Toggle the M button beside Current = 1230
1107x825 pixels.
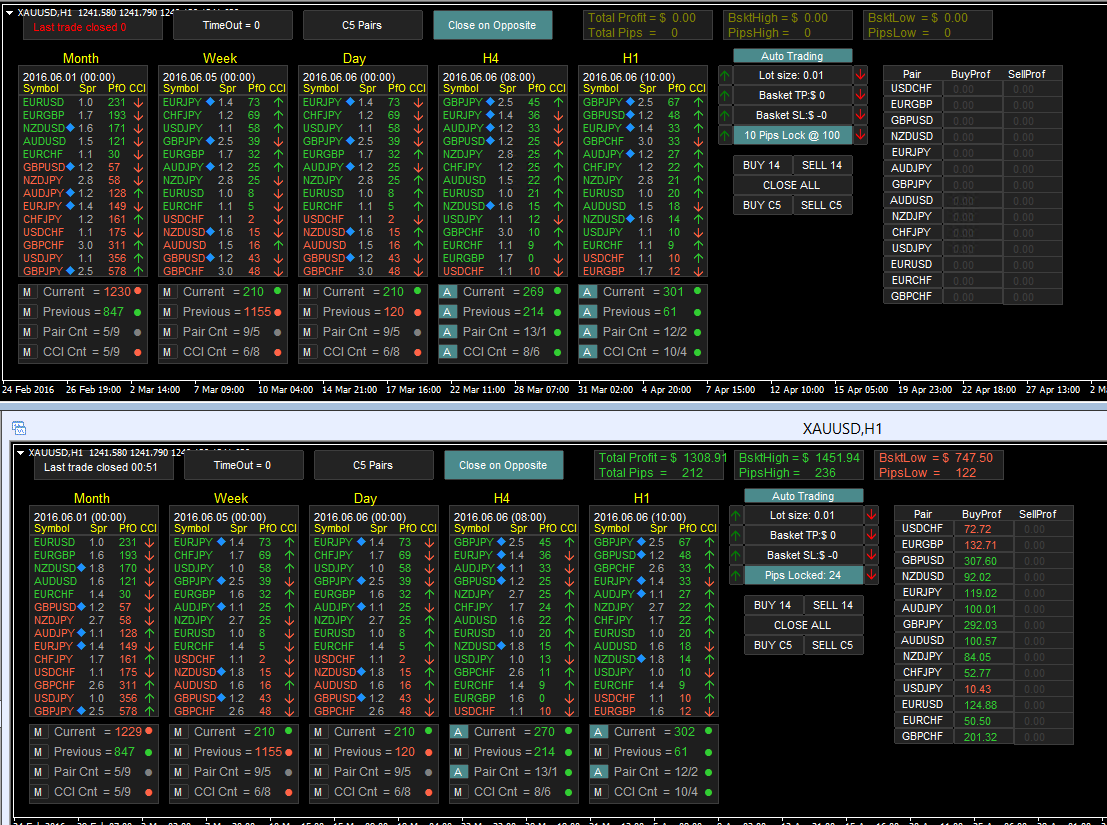tap(28, 292)
